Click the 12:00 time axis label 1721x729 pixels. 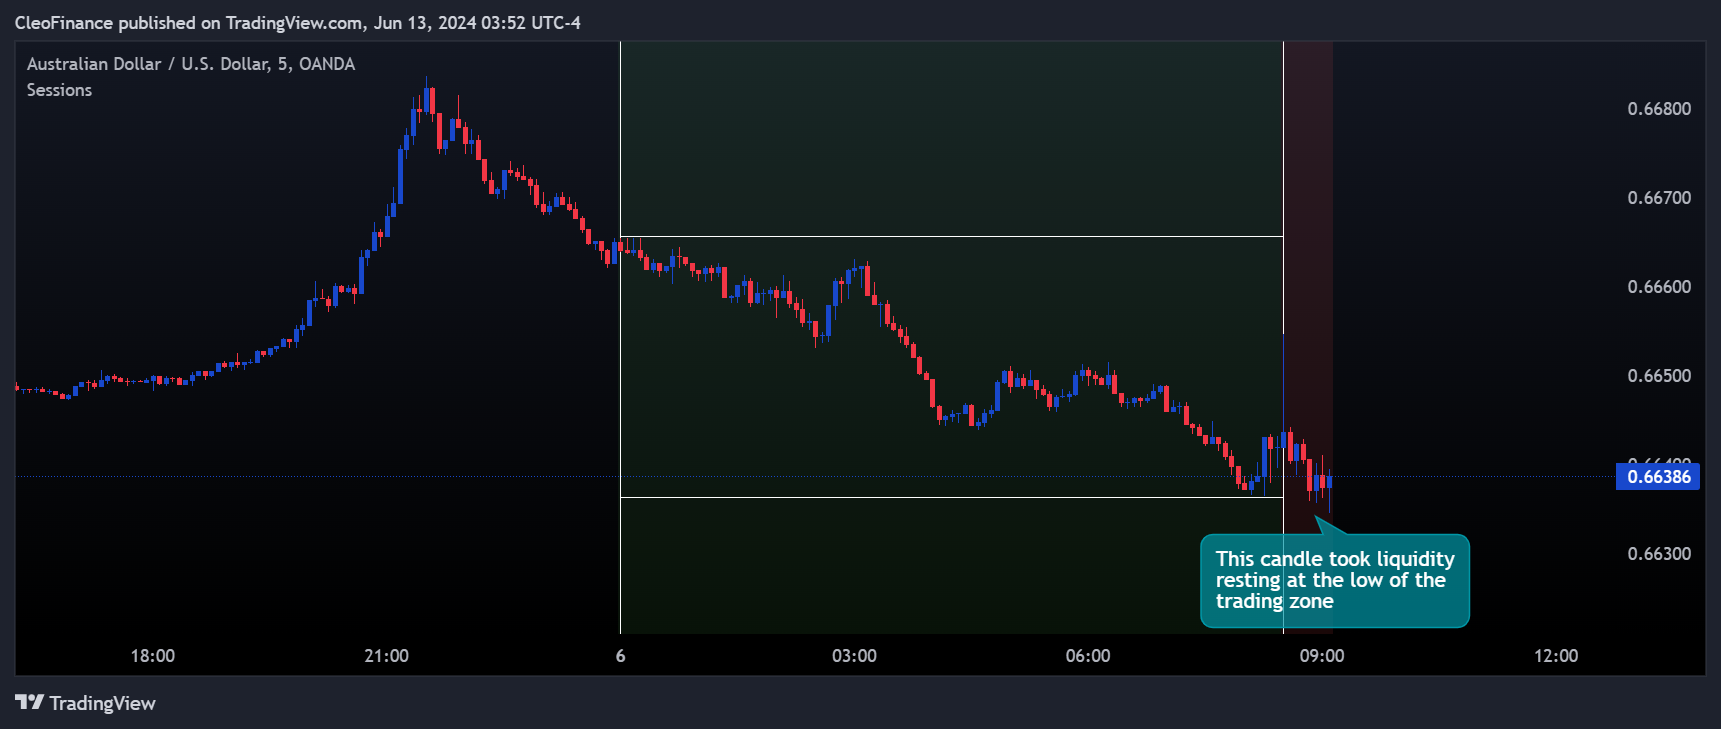(x=1556, y=656)
